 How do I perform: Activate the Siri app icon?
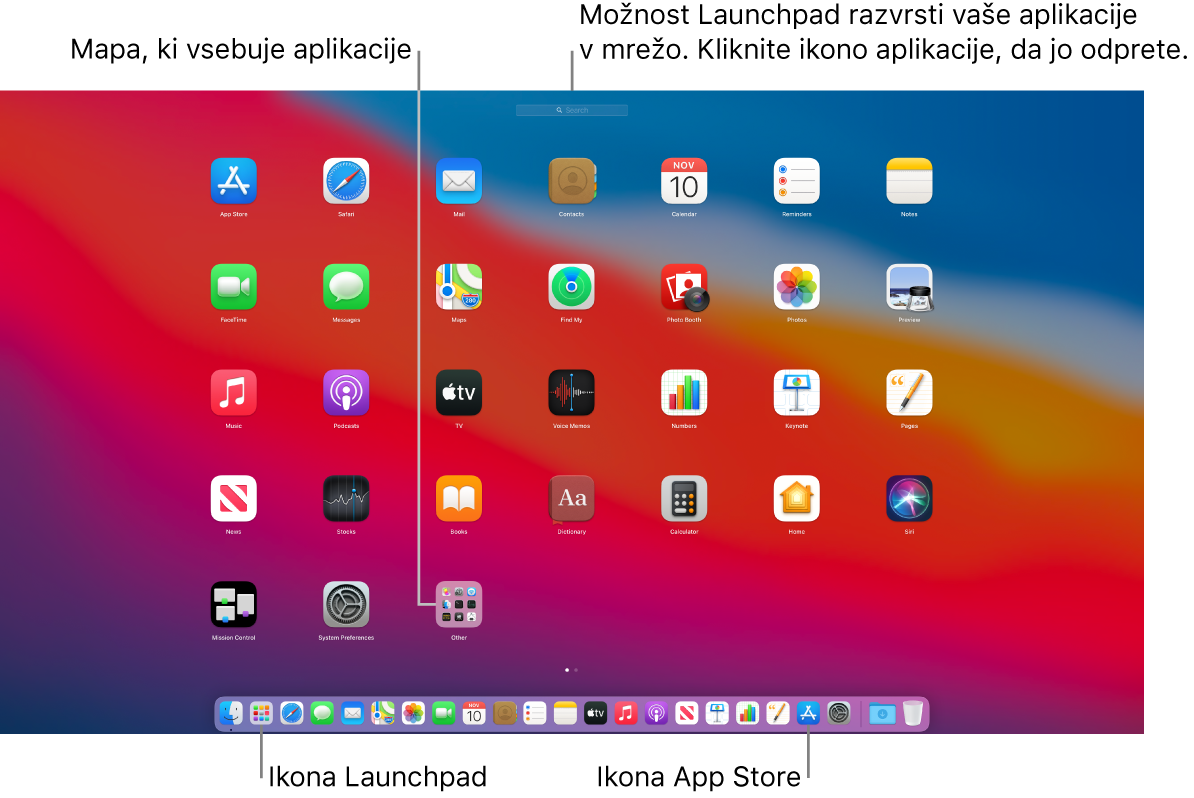pos(909,499)
